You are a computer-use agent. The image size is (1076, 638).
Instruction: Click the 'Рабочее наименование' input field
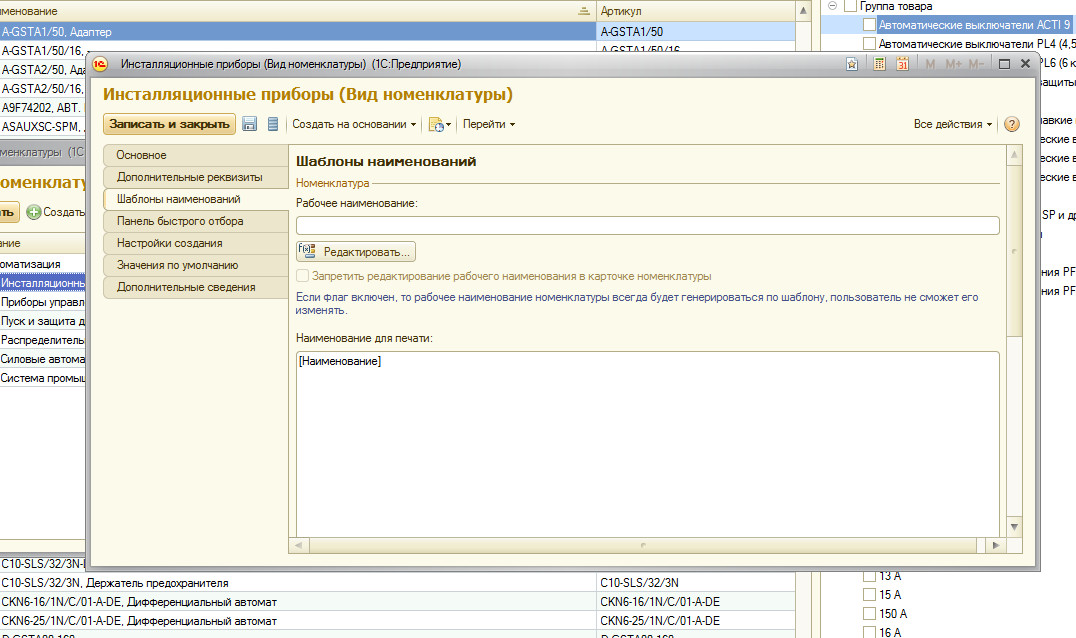coord(647,225)
